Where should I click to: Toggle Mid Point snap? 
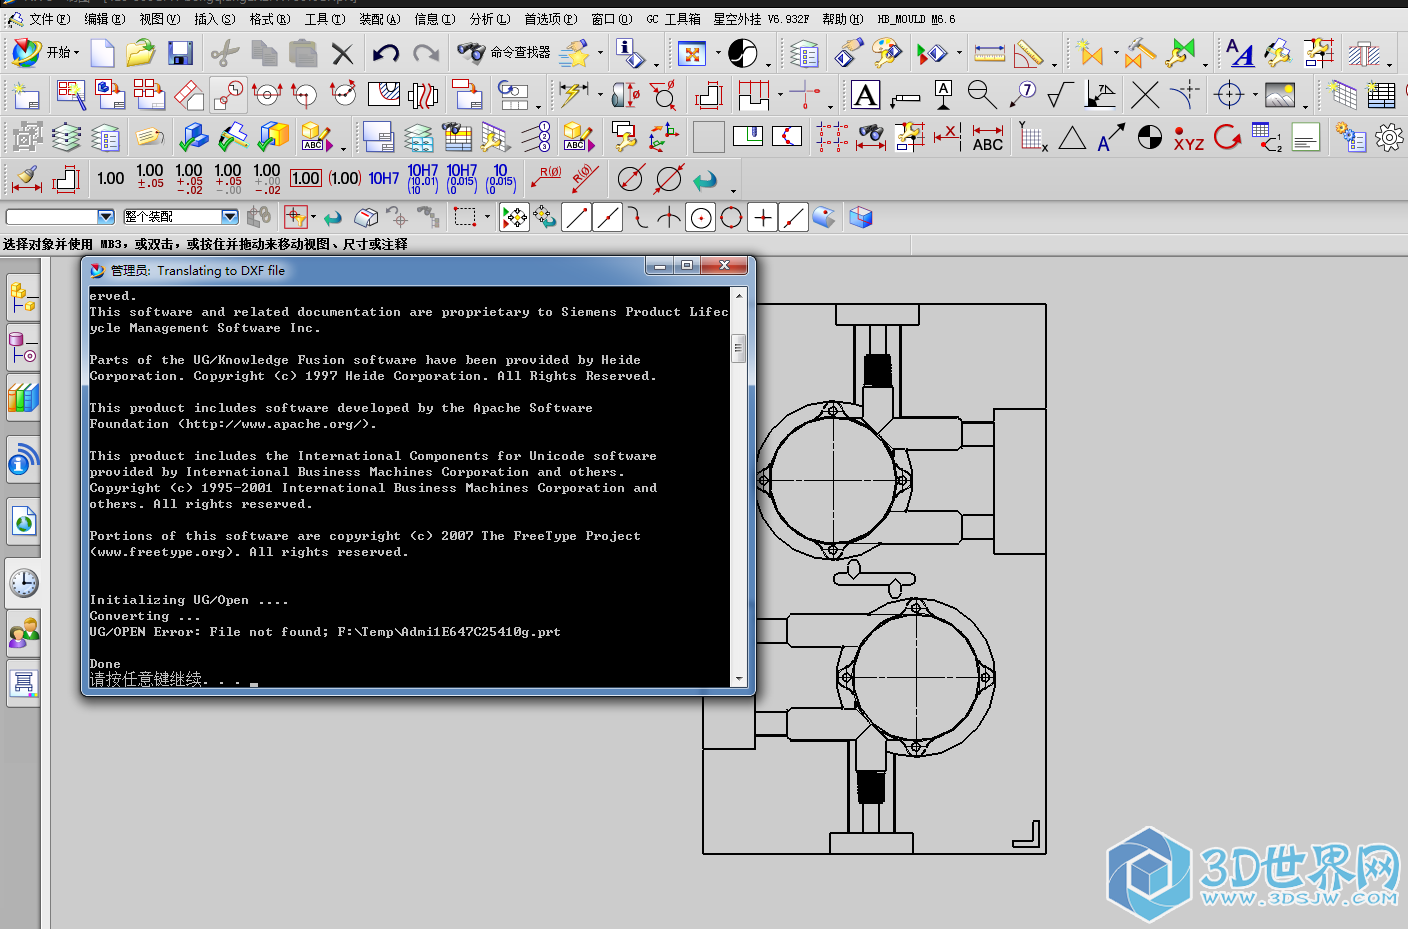coord(607,217)
